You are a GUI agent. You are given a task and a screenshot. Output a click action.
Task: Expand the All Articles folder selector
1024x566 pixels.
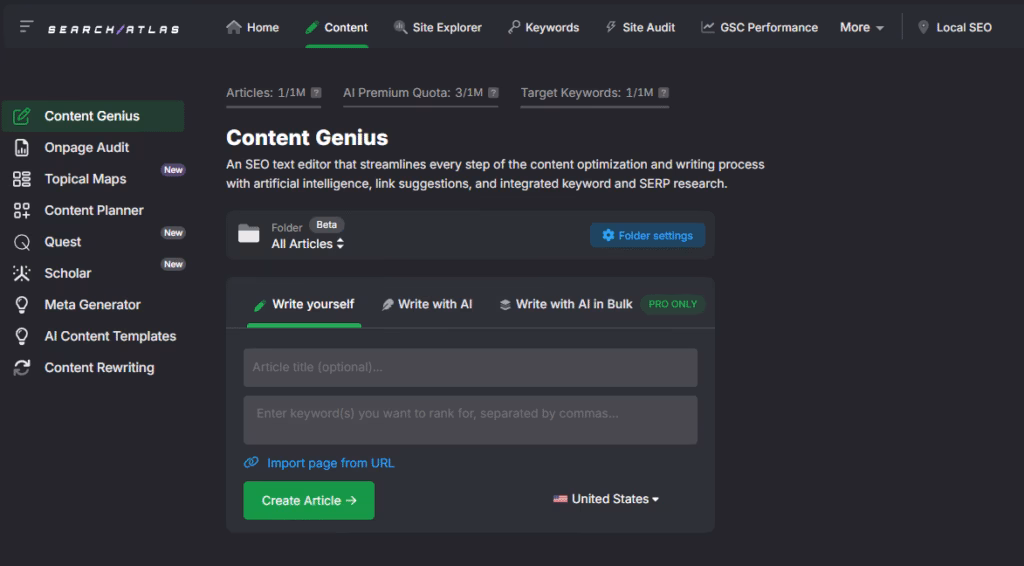[308, 244]
